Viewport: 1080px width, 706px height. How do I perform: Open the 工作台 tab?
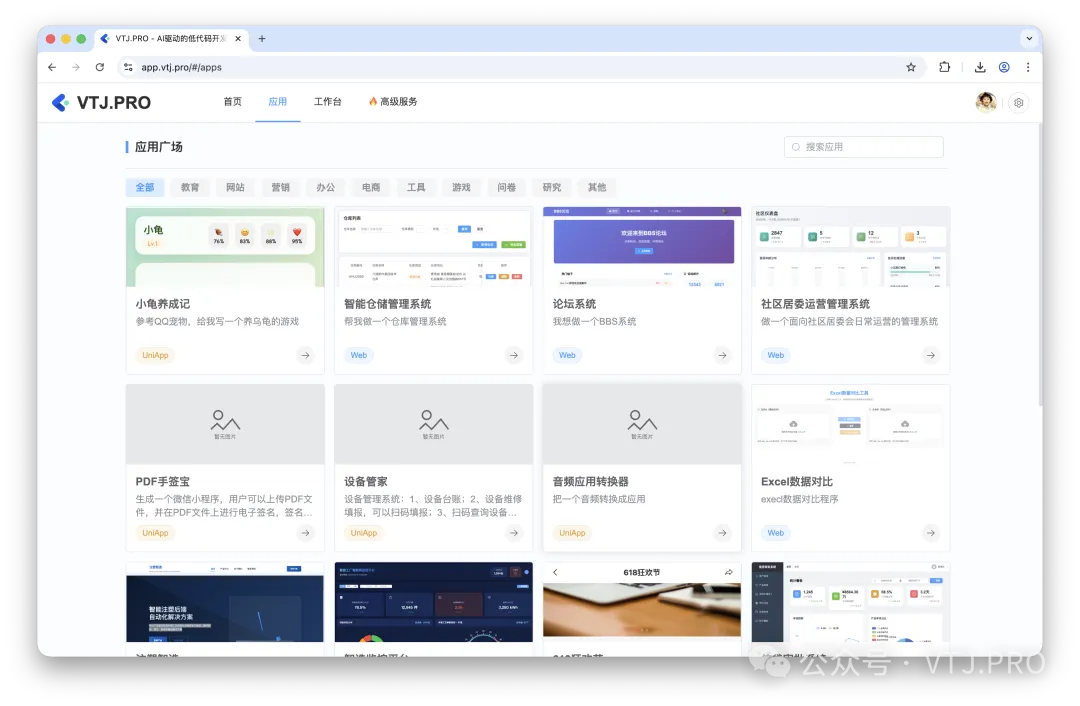coord(328,101)
